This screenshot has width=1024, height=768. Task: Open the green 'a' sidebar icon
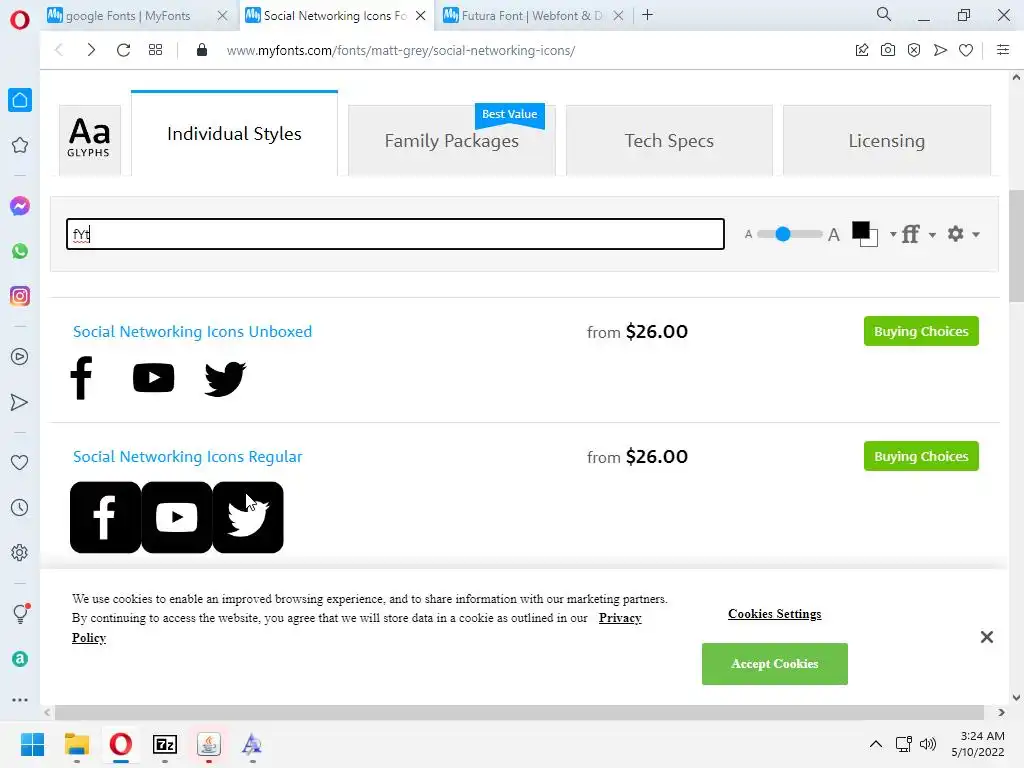20,659
